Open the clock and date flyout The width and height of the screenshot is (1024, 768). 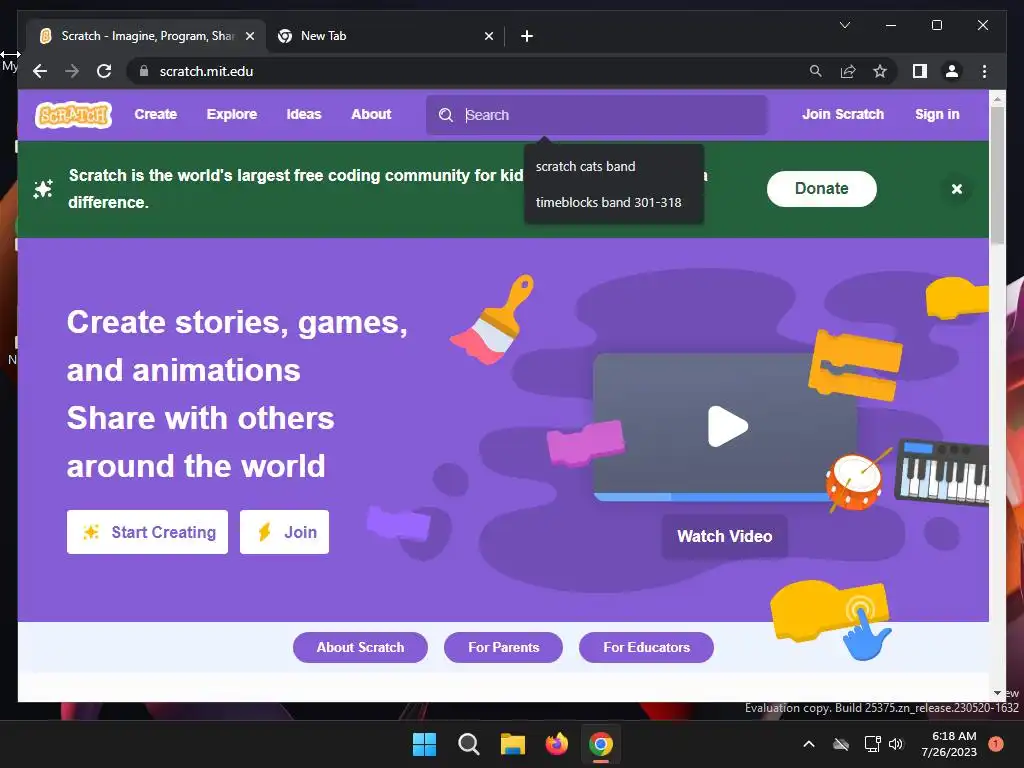coord(949,744)
